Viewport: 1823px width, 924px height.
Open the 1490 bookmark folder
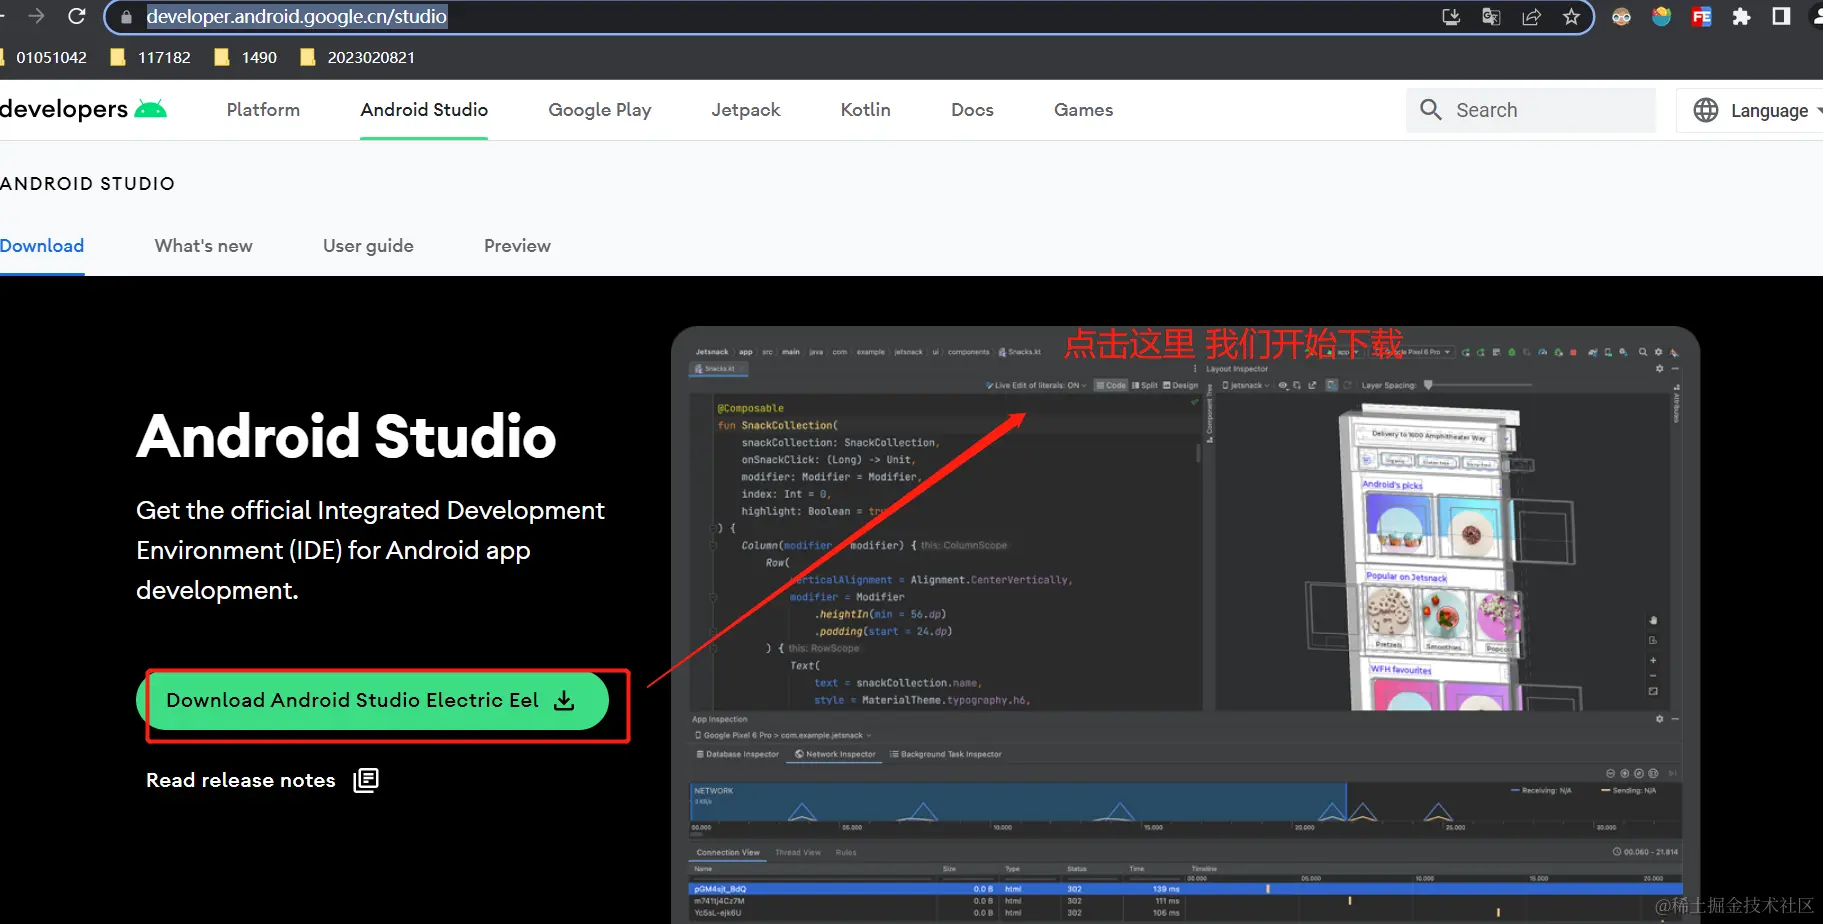tap(246, 57)
